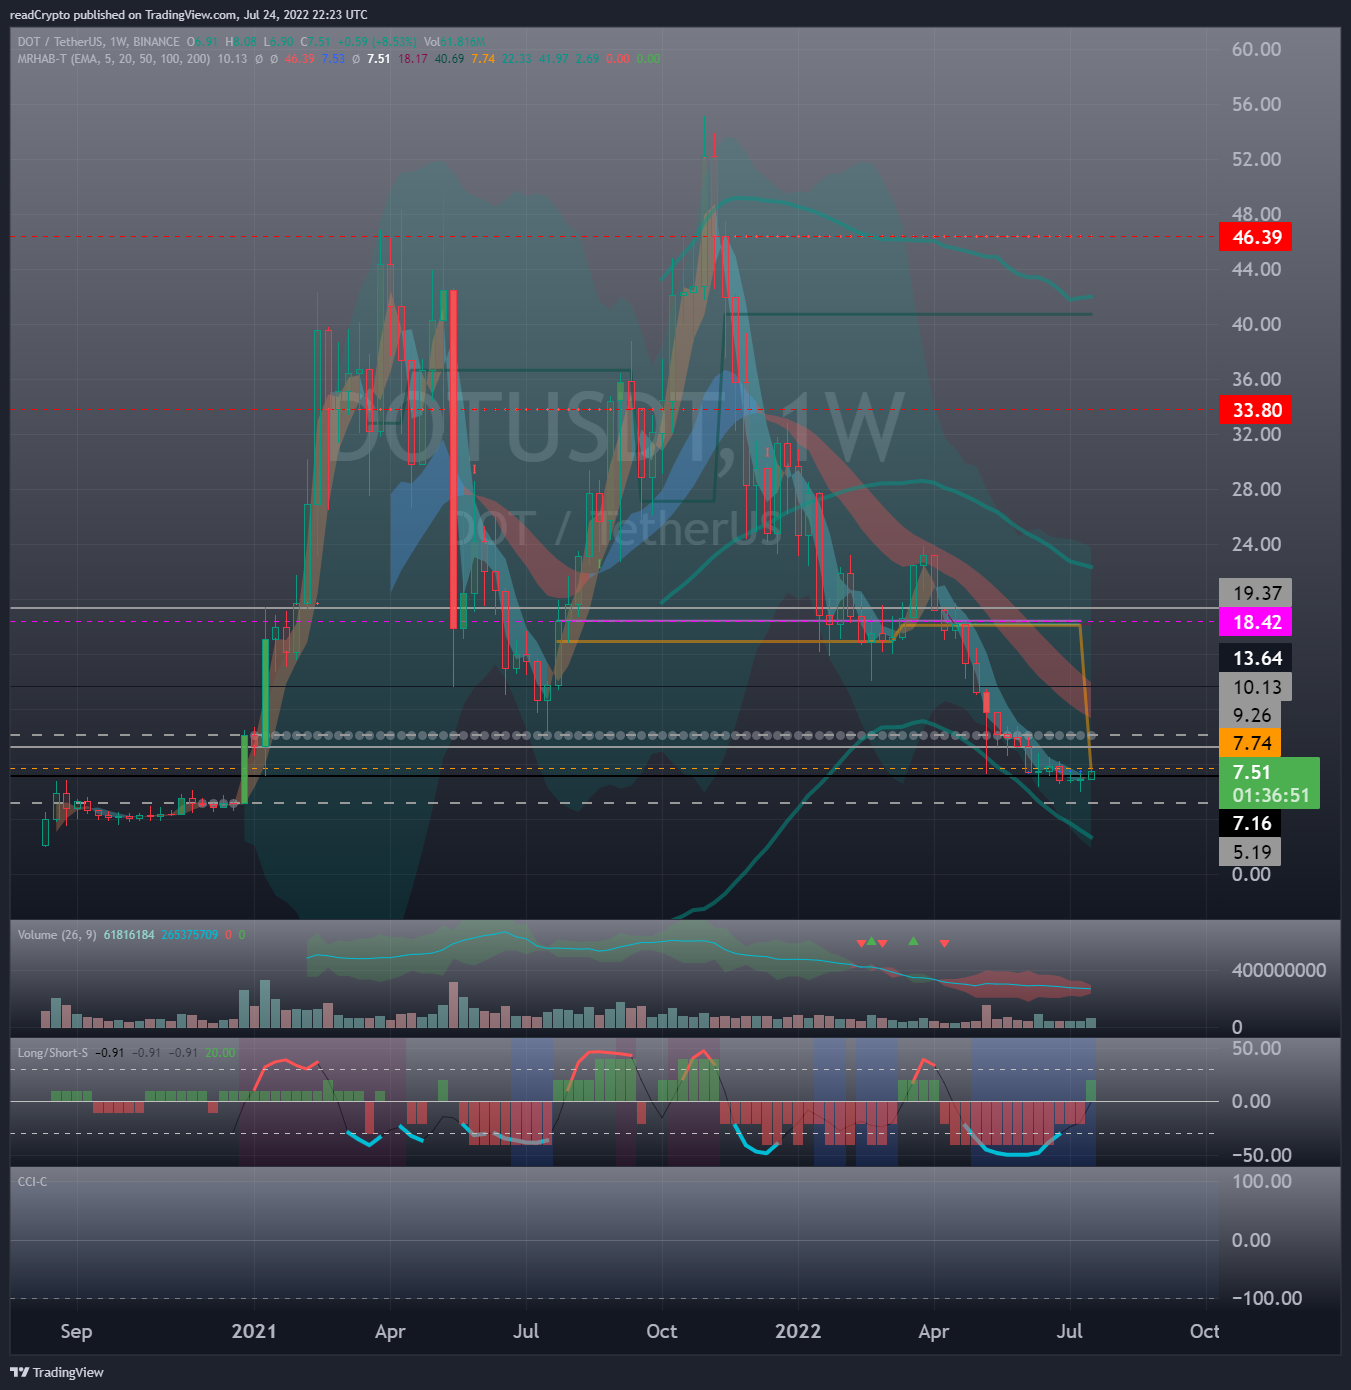The image size is (1351, 1390).
Task: Click the gray 10.13 price label
Action: [x=1256, y=687]
